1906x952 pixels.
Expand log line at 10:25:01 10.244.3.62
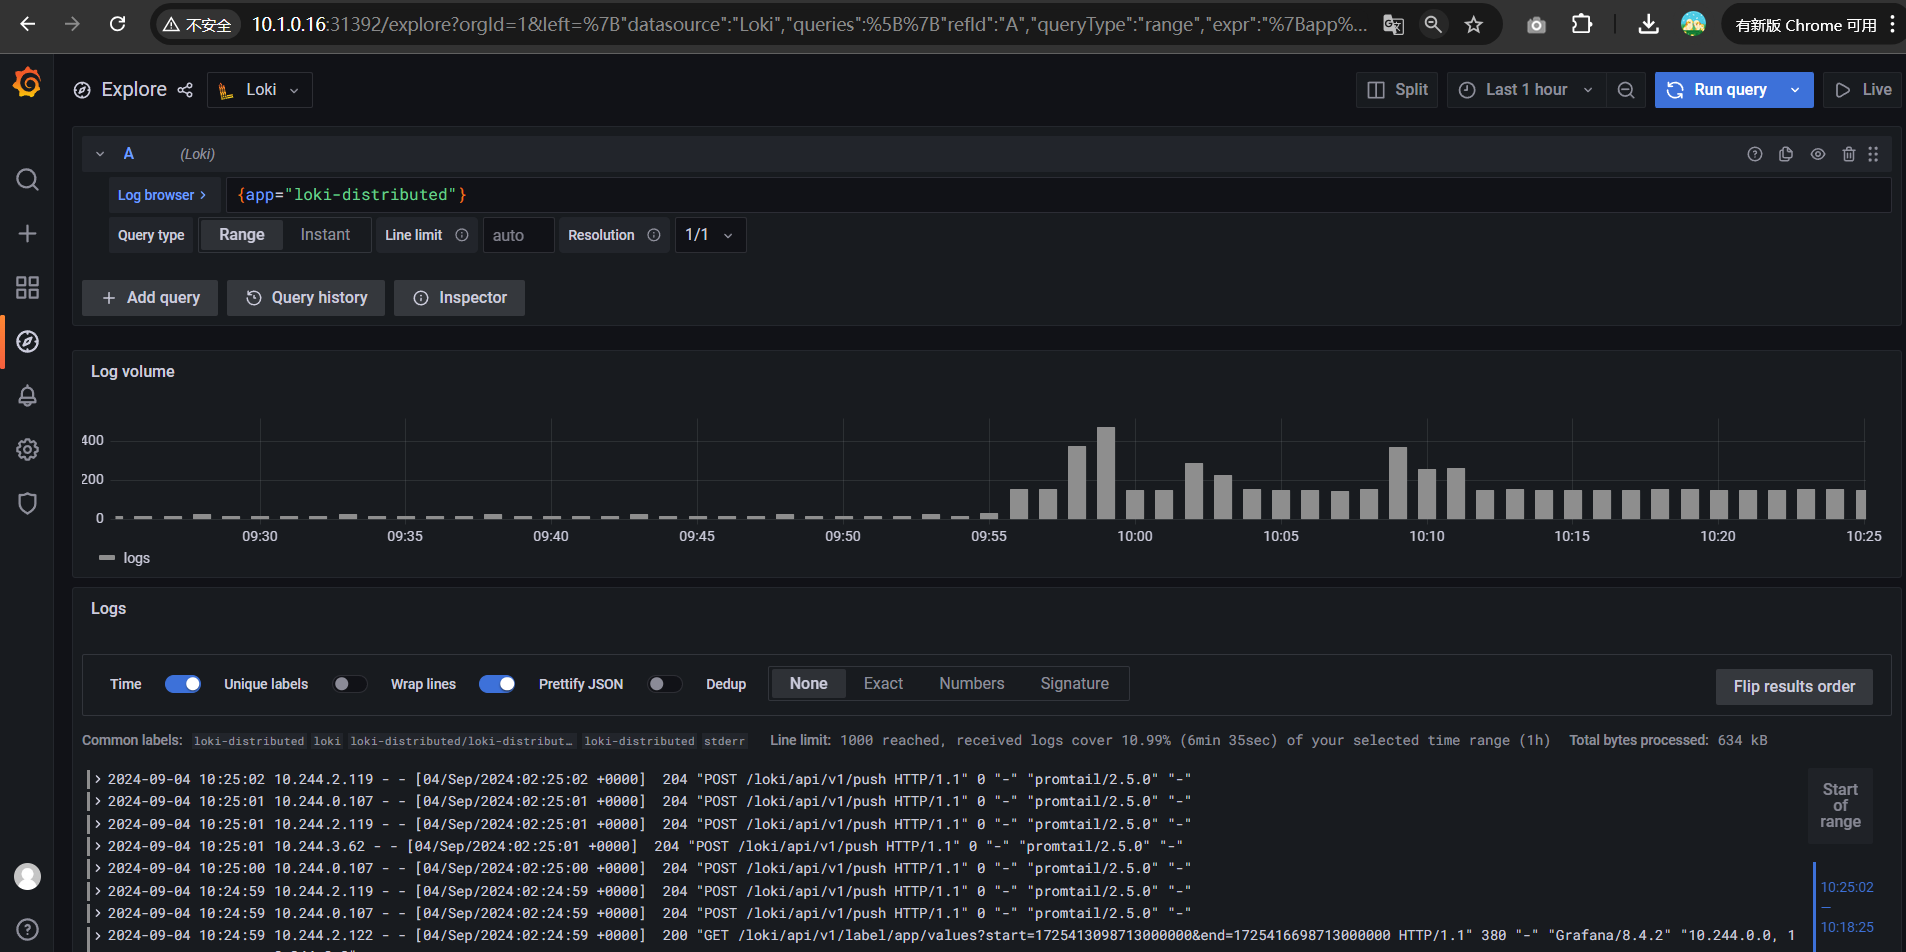(98, 846)
